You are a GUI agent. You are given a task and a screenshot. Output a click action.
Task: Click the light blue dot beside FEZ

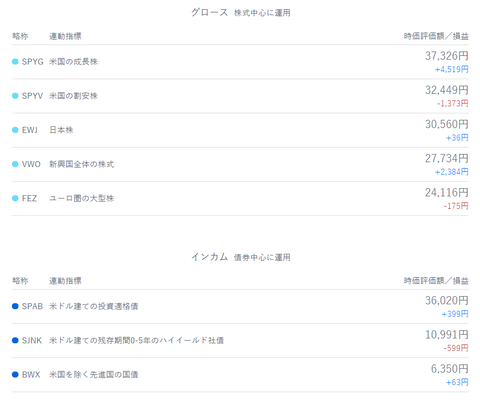click(x=15, y=198)
